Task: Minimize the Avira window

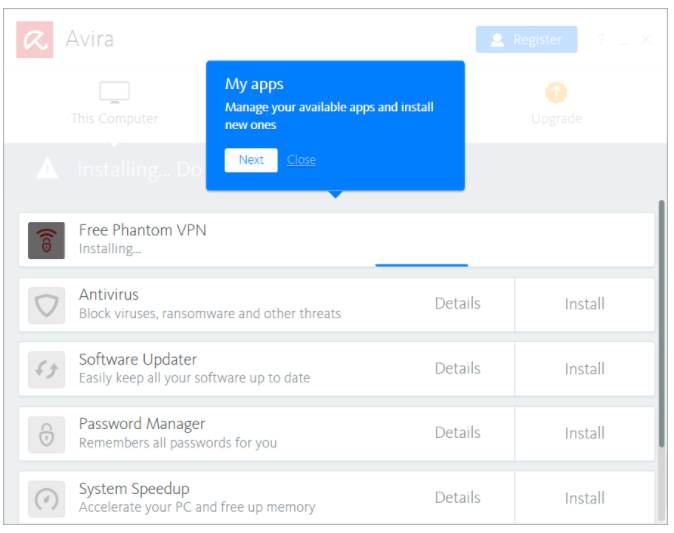Action: (x=624, y=43)
